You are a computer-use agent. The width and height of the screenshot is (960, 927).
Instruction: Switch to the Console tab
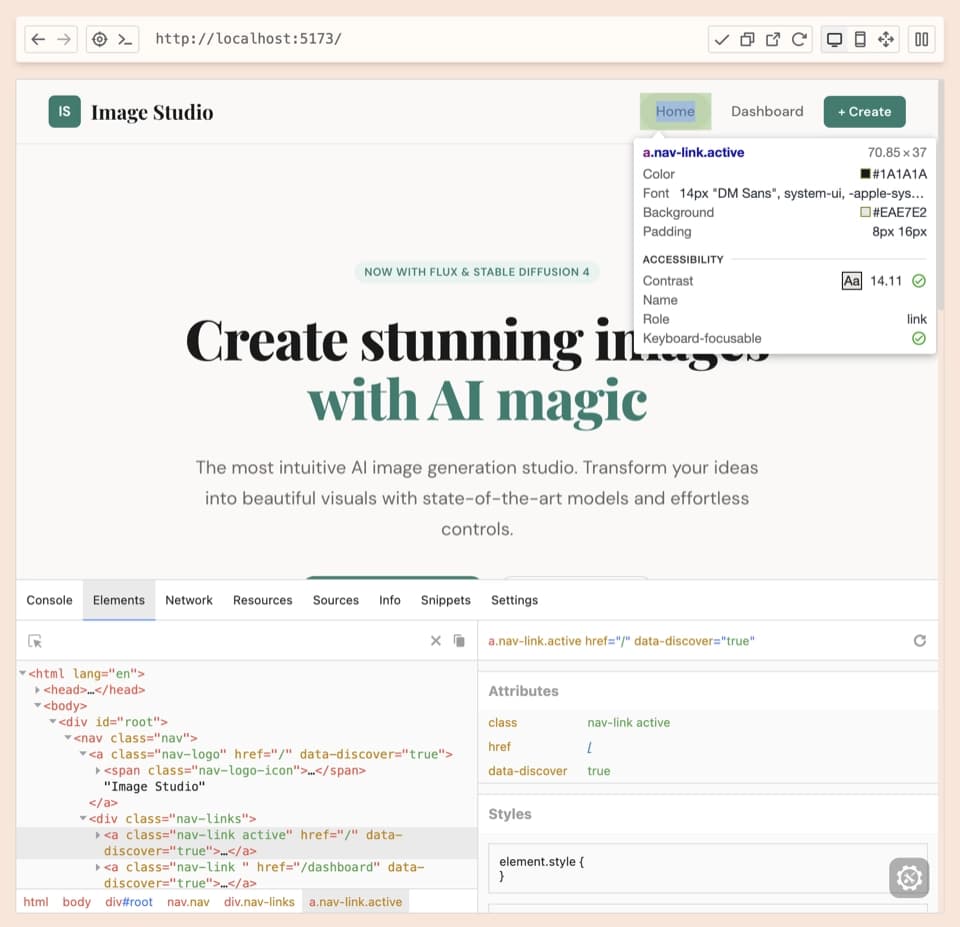(48, 600)
